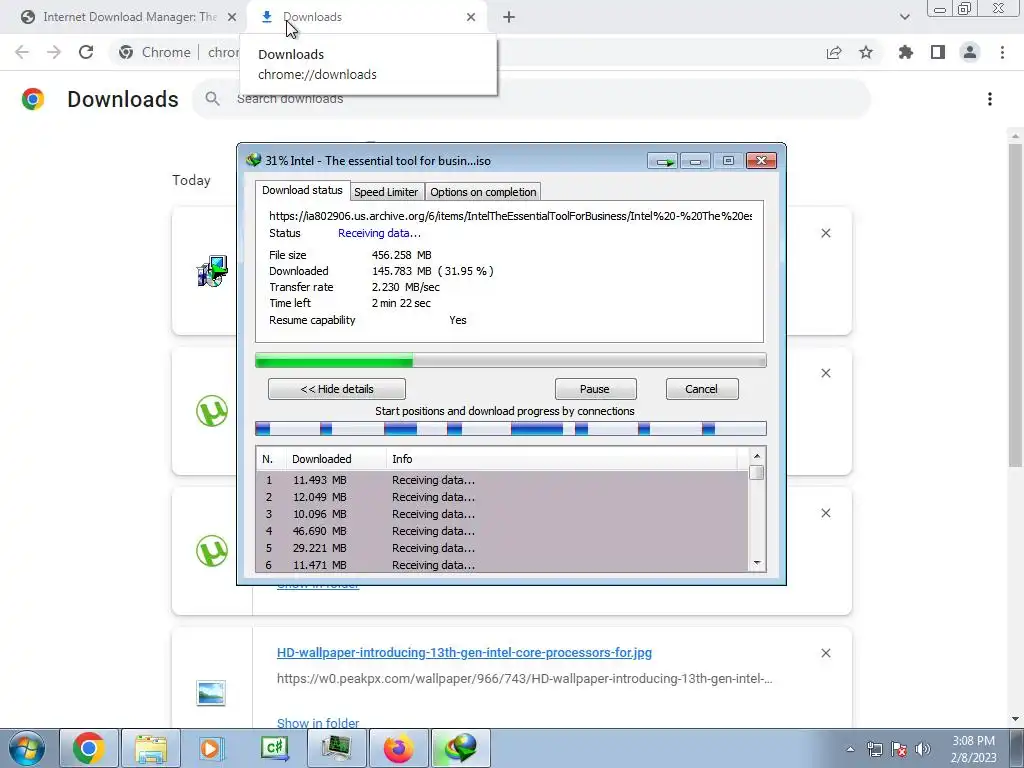Open the tab search chevron
The width and height of the screenshot is (1024, 768).
[904, 17]
